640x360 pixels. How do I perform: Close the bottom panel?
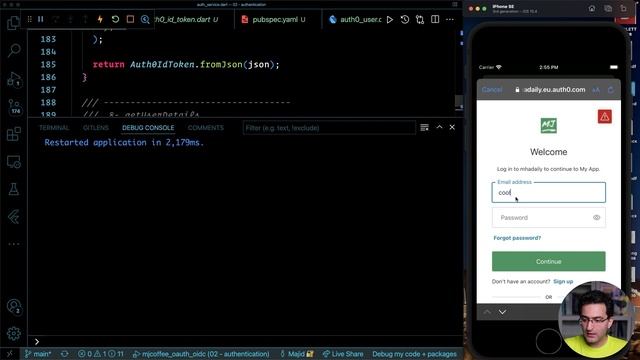point(452,127)
